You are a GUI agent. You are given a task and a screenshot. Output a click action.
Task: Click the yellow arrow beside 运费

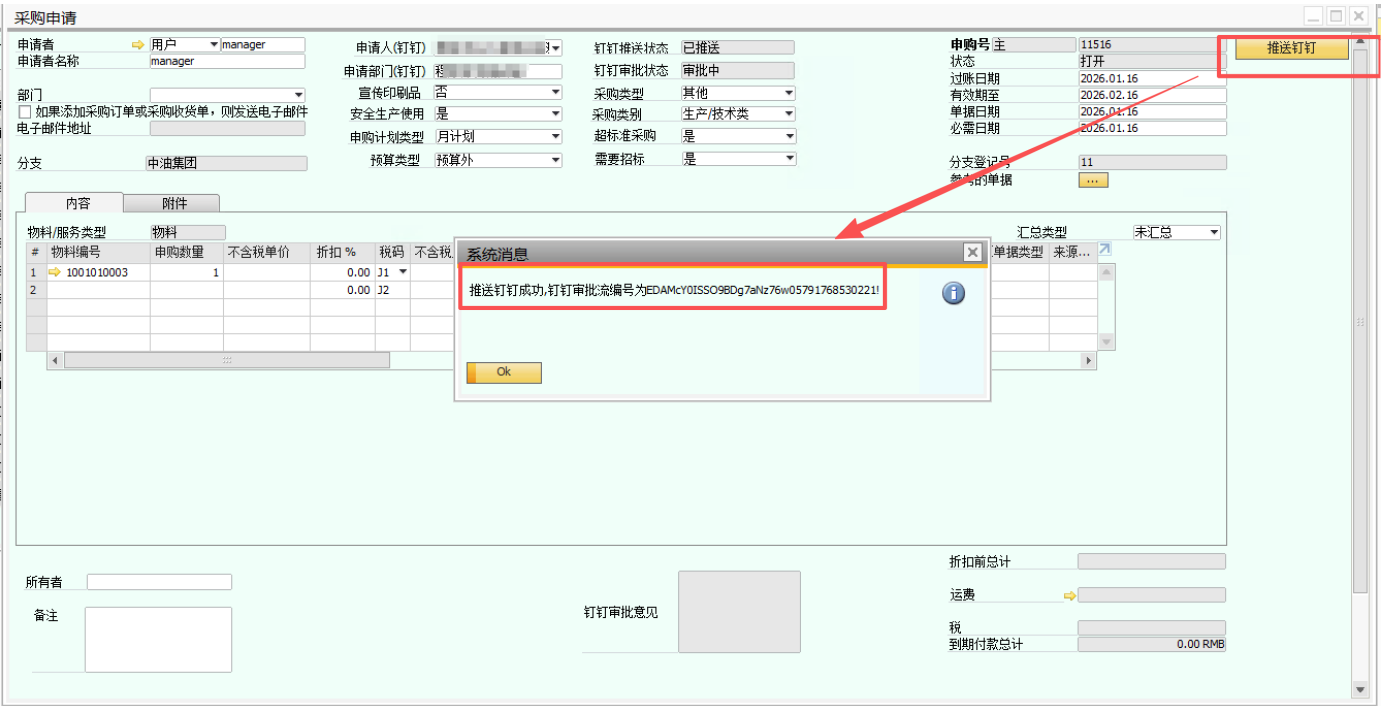click(x=1069, y=595)
